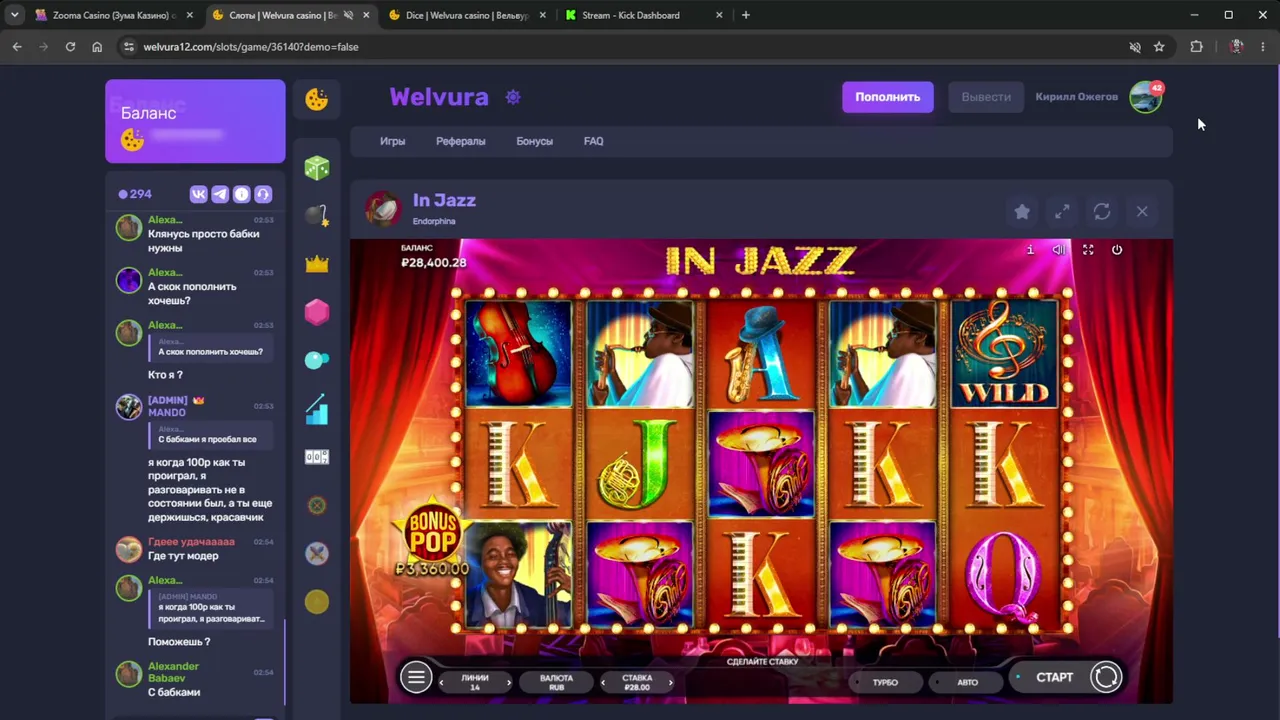Screen dimensions: 1280x720
Task: Switch to Stream Kick Dashboard tab
Action: [x=644, y=15]
